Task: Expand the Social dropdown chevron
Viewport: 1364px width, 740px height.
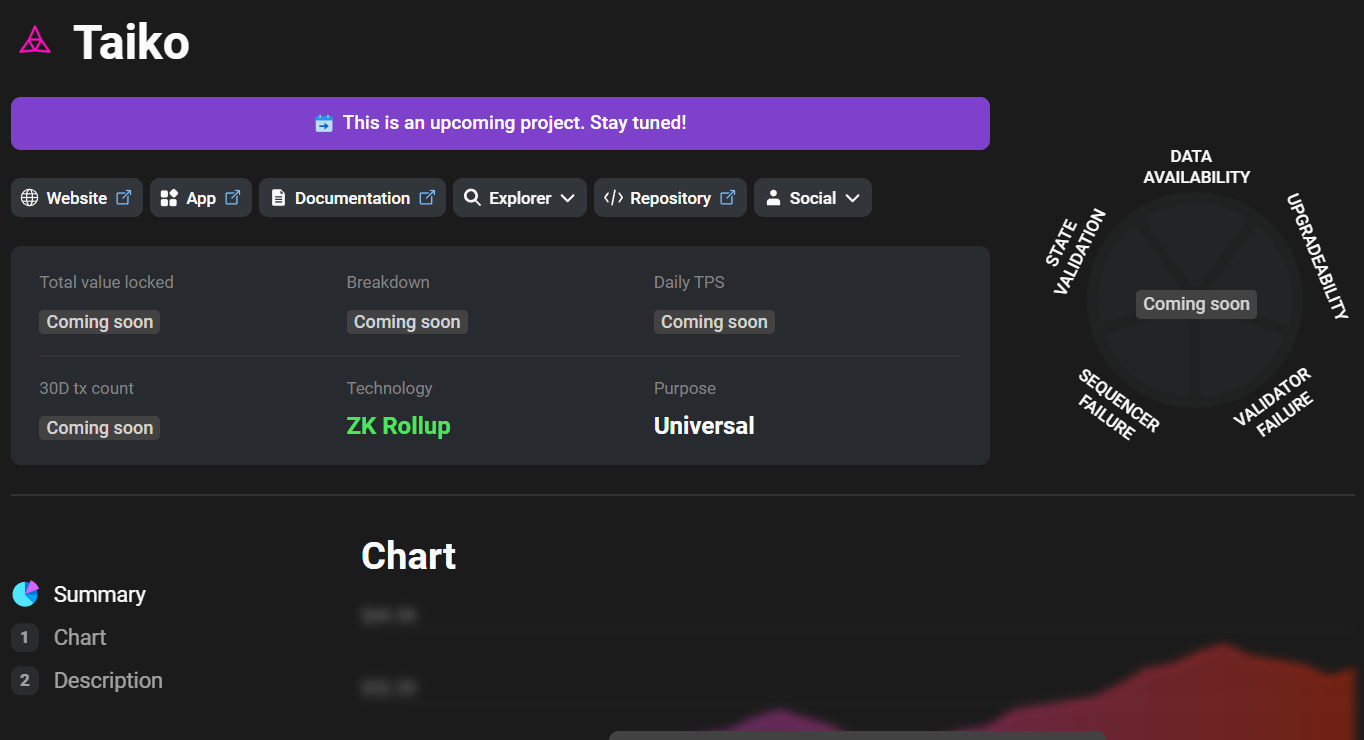Action: 852,198
